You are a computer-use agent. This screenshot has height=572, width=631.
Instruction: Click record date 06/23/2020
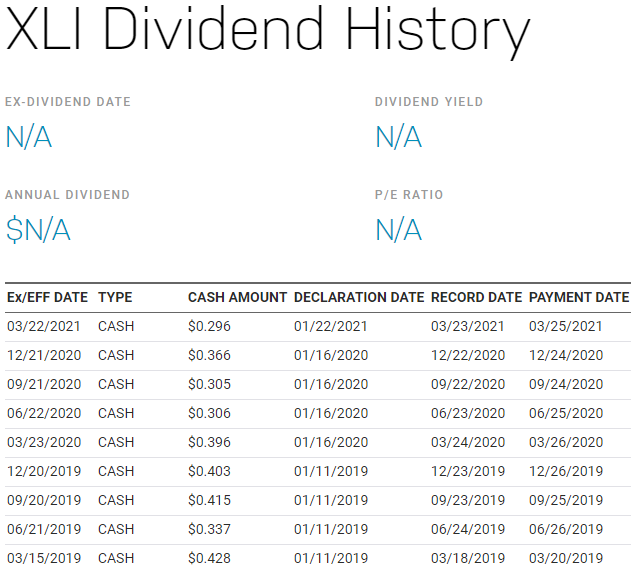pyautogui.click(x=468, y=413)
